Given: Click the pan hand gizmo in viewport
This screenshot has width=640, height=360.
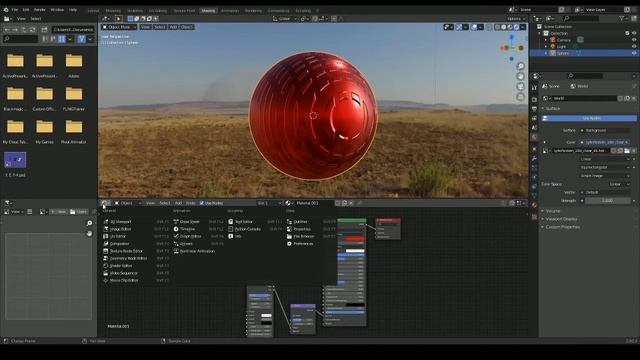Looking at the screenshot, I should click(x=520, y=76).
